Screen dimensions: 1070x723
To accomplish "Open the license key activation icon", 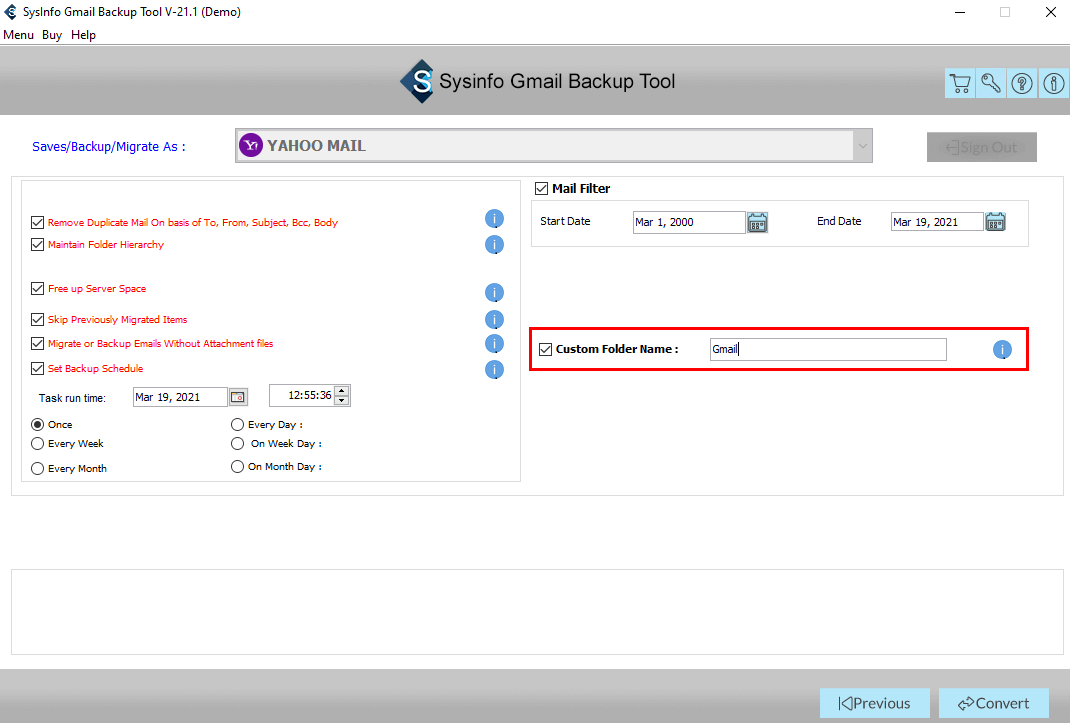I will pyautogui.click(x=991, y=83).
